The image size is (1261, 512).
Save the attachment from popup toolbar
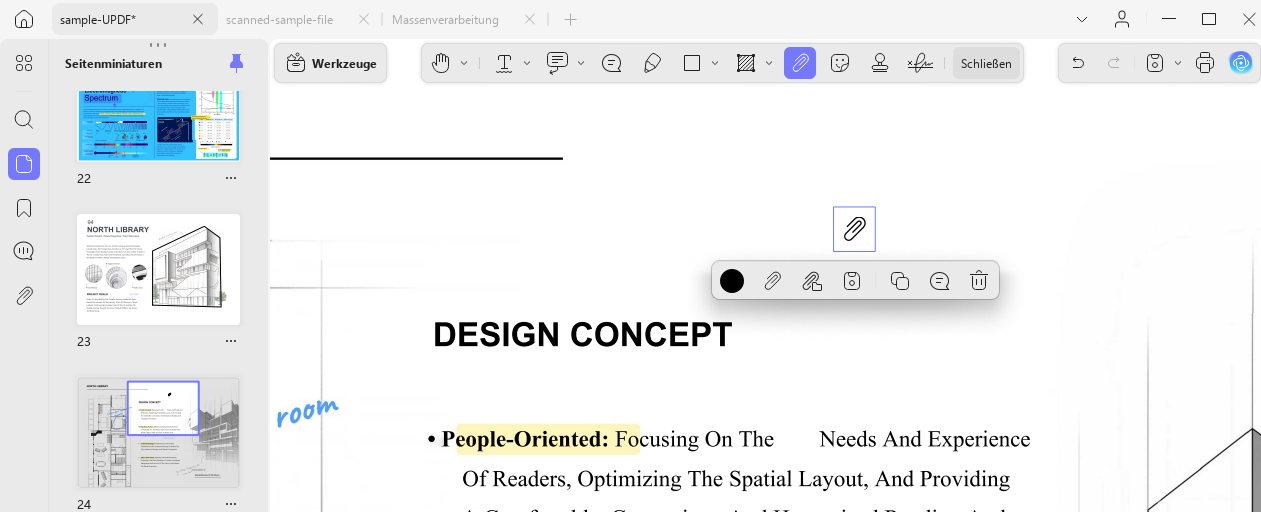click(x=852, y=281)
